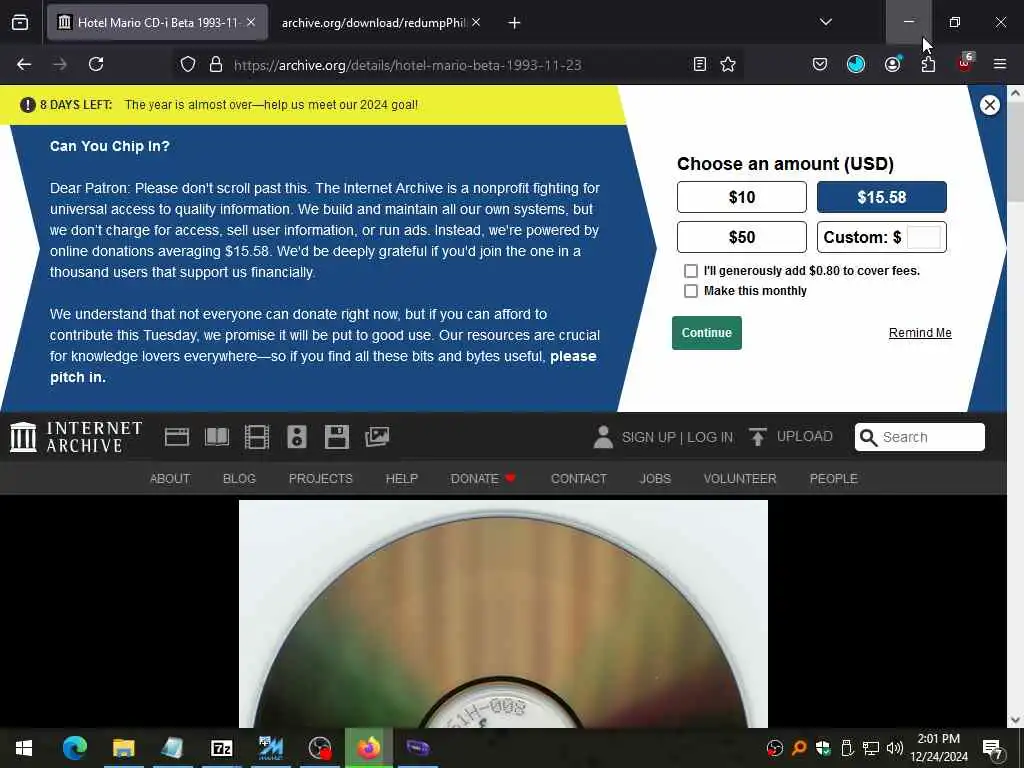Open Firefox application hamburger menu
1024x768 pixels.
pyautogui.click(x=1000, y=64)
